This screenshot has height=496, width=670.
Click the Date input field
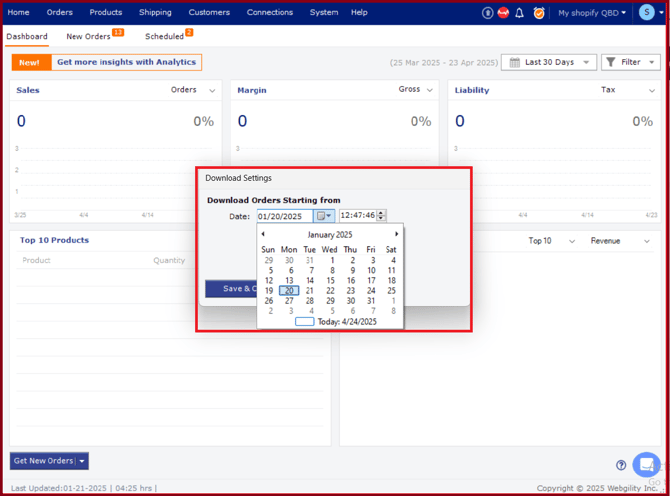coord(285,216)
